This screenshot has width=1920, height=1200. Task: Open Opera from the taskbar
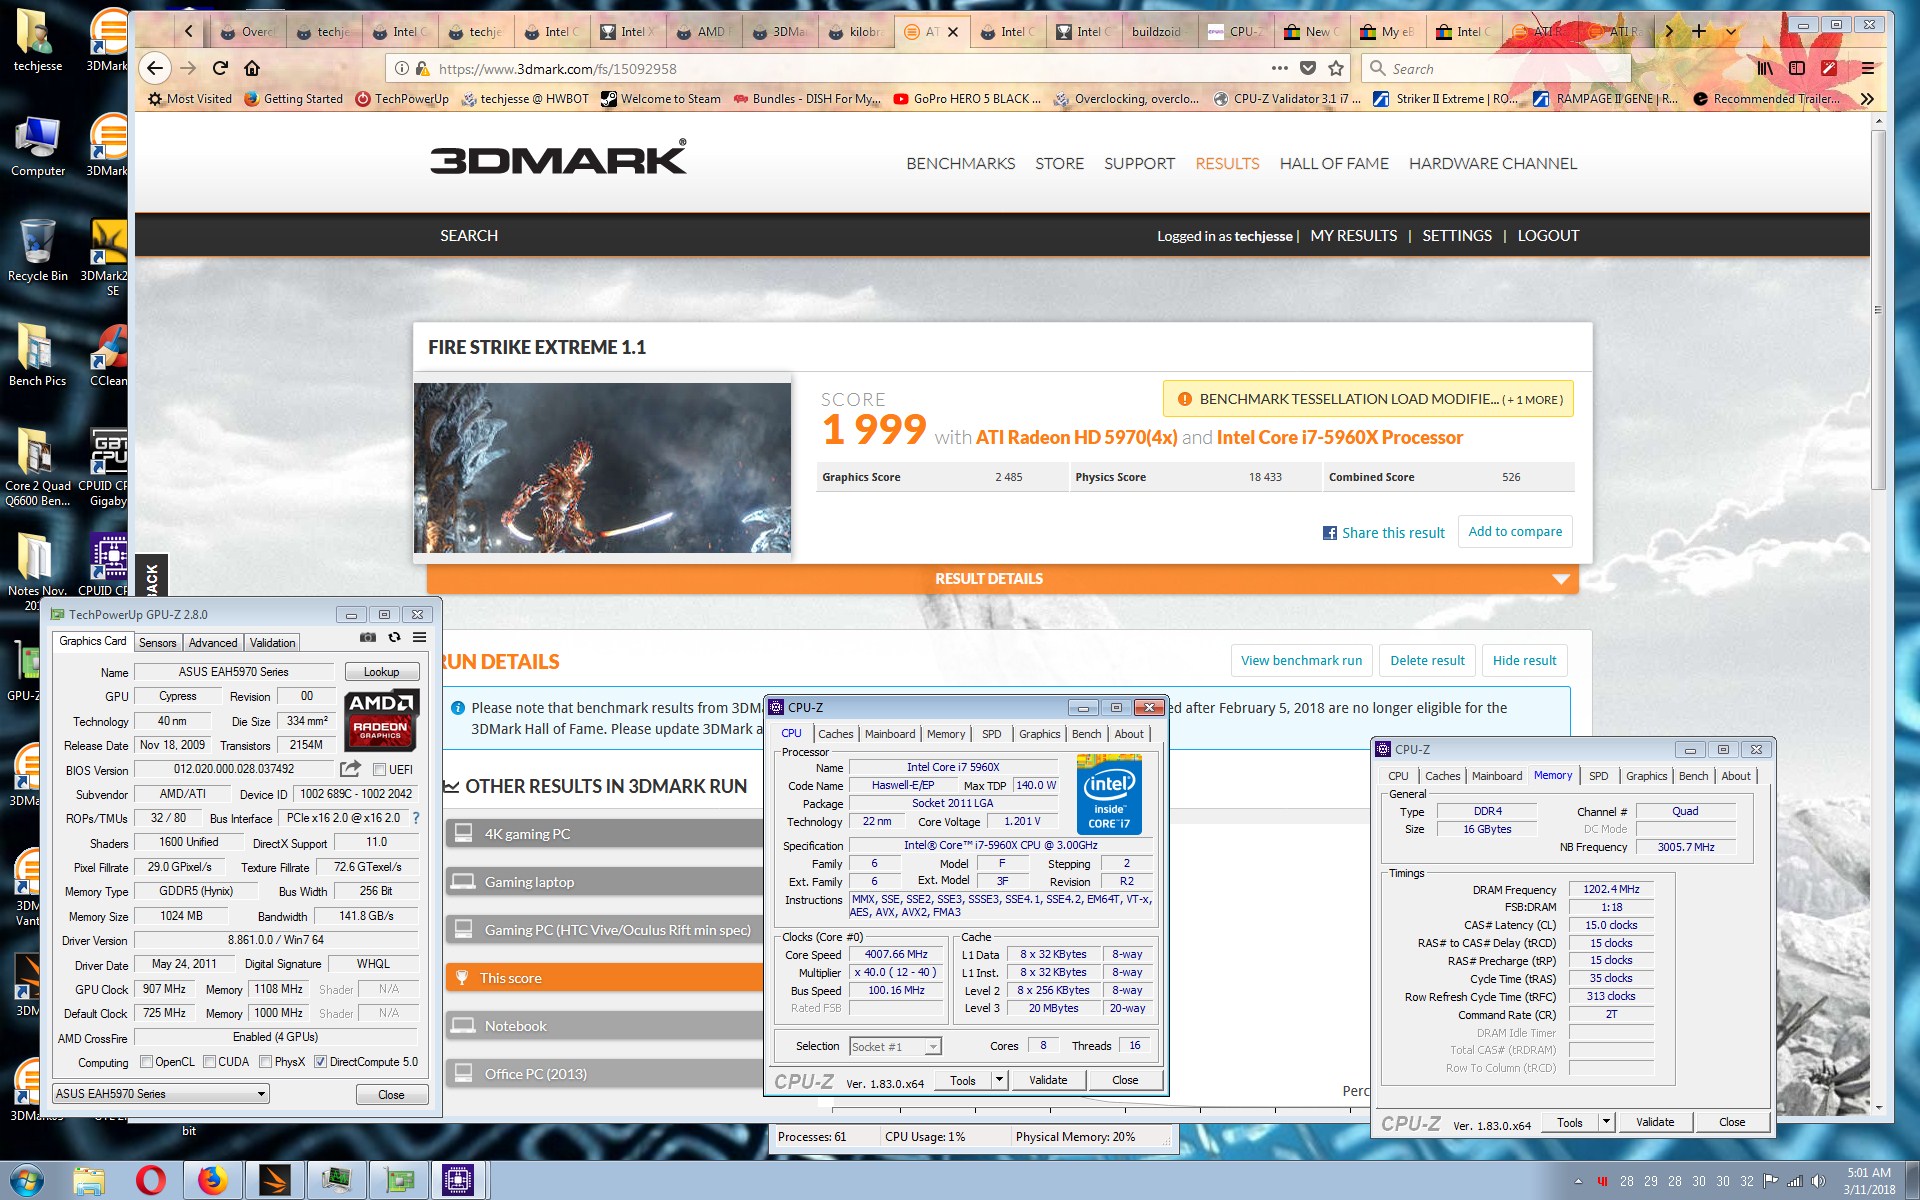click(x=150, y=1181)
